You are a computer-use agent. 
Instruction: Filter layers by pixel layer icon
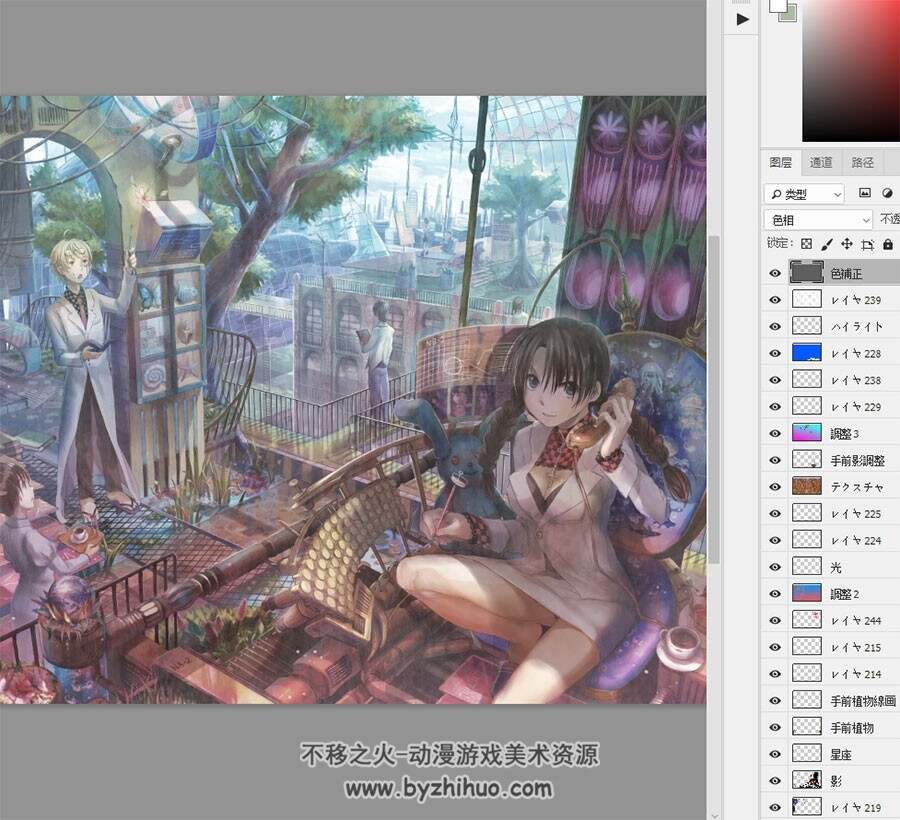(x=864, y=193)
